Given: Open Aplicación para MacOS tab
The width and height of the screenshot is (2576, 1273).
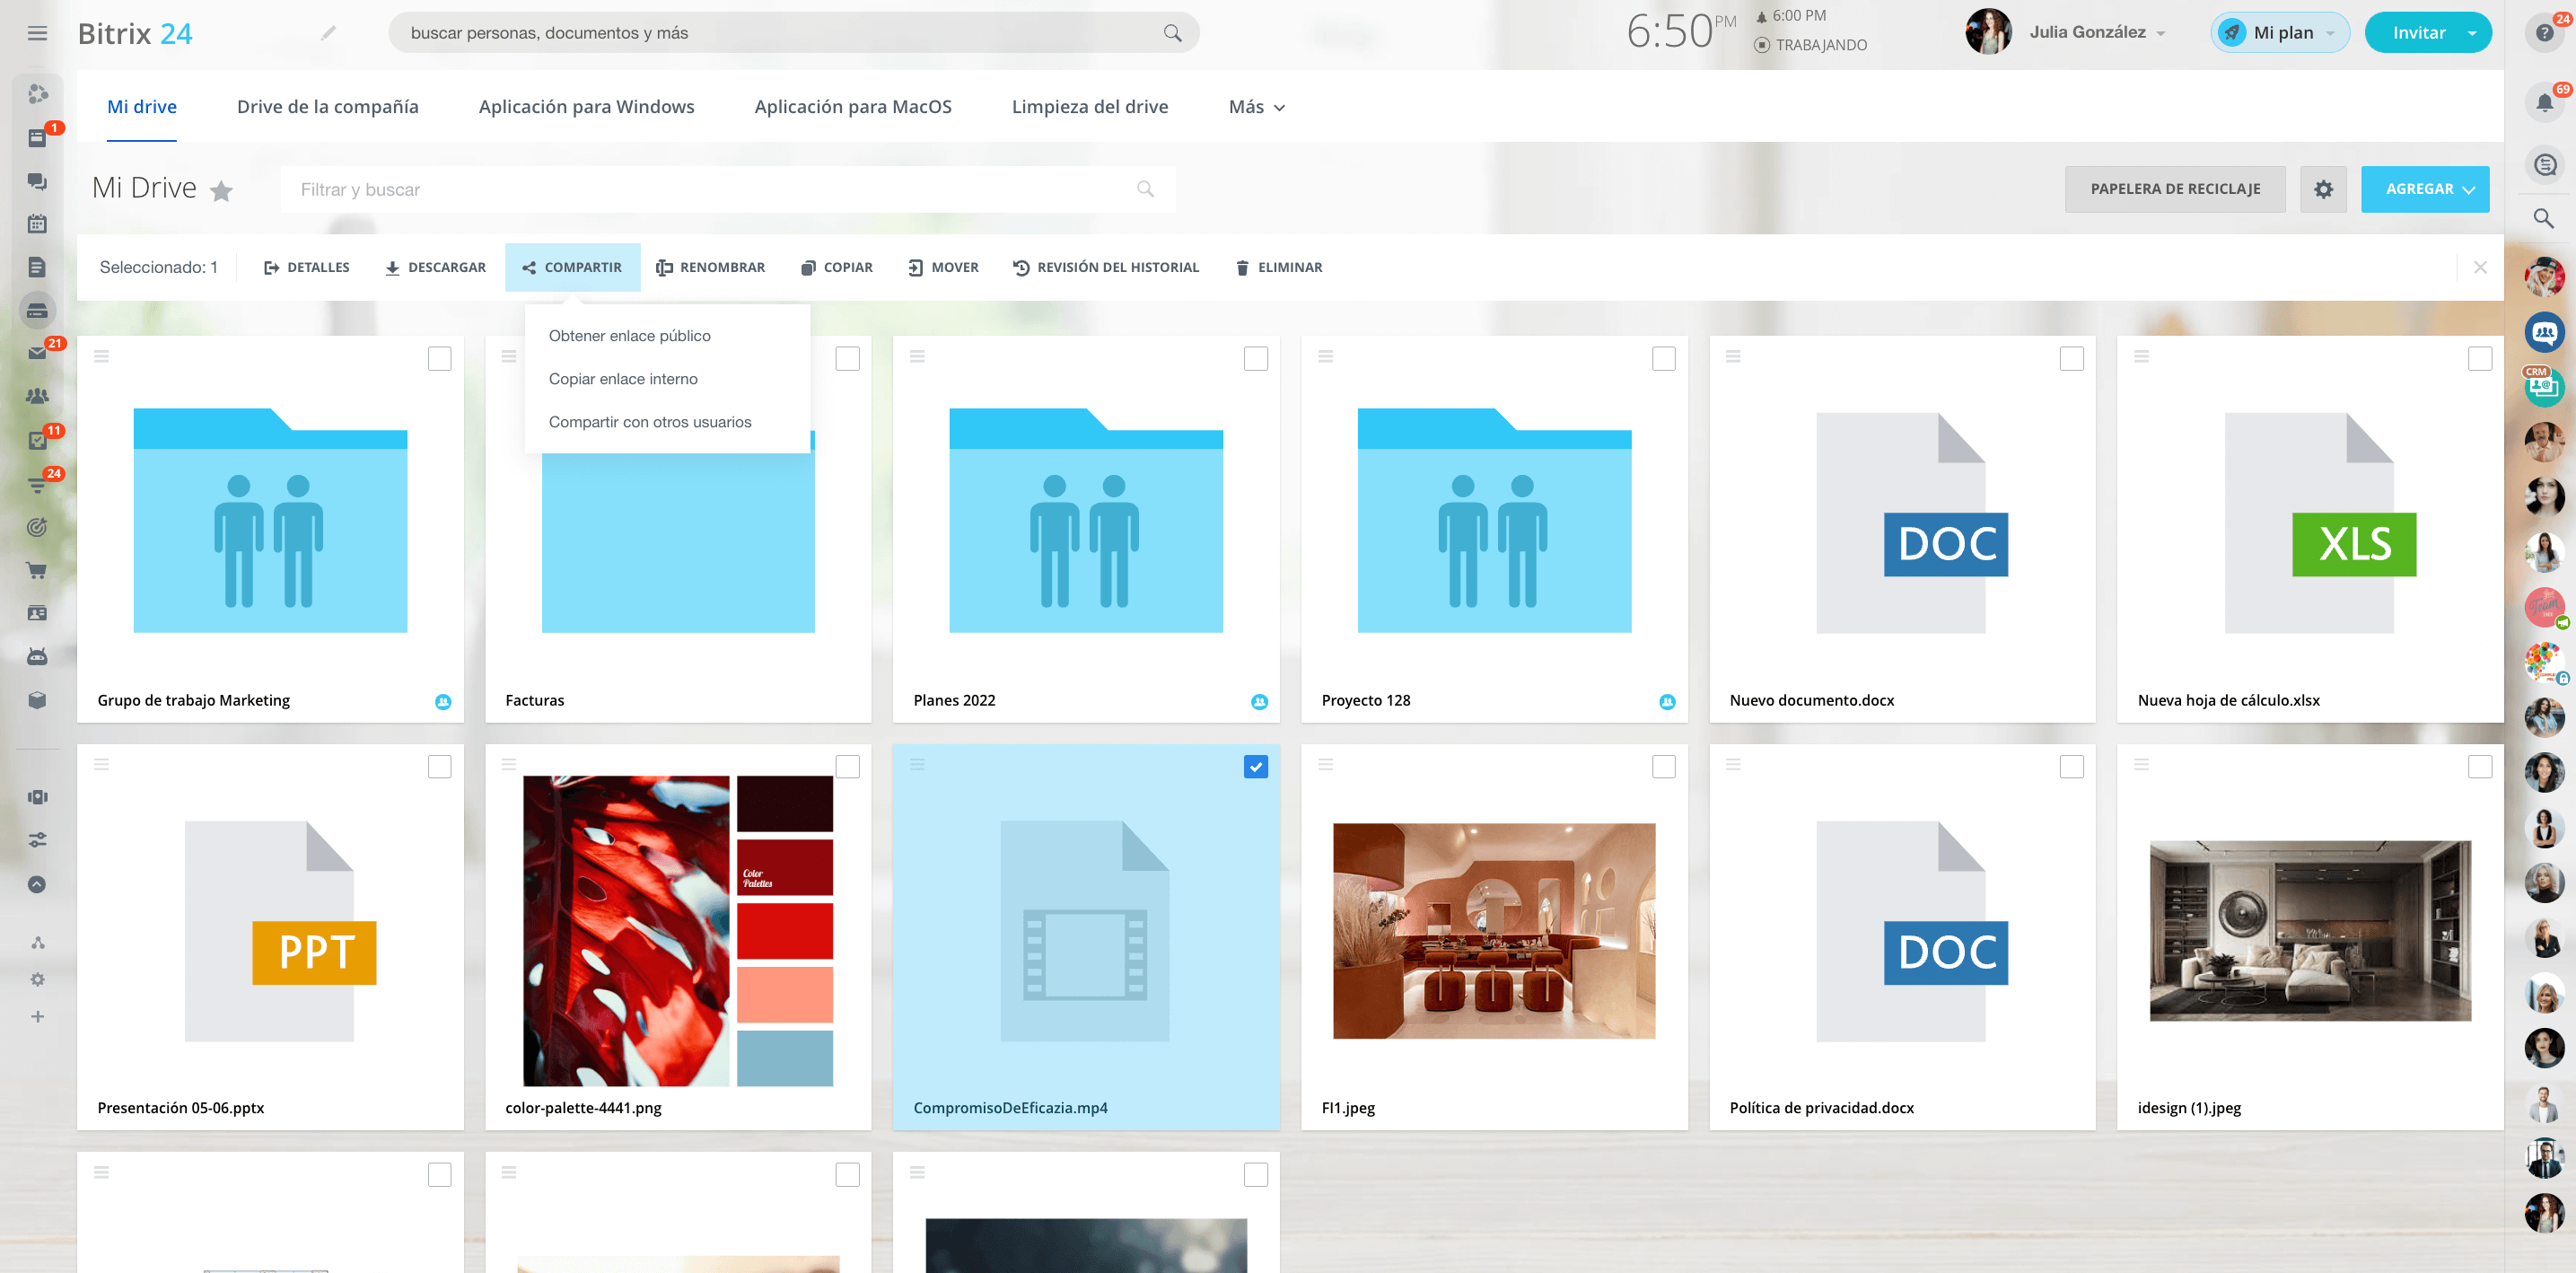Looking at the screenshot, I should (853, 107).
